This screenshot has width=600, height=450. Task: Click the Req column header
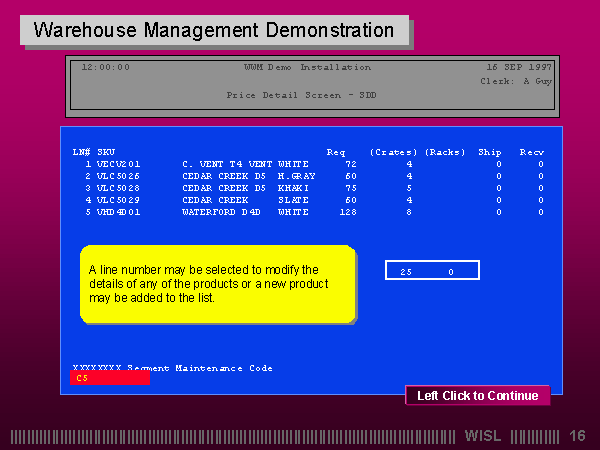coord(336,152)
